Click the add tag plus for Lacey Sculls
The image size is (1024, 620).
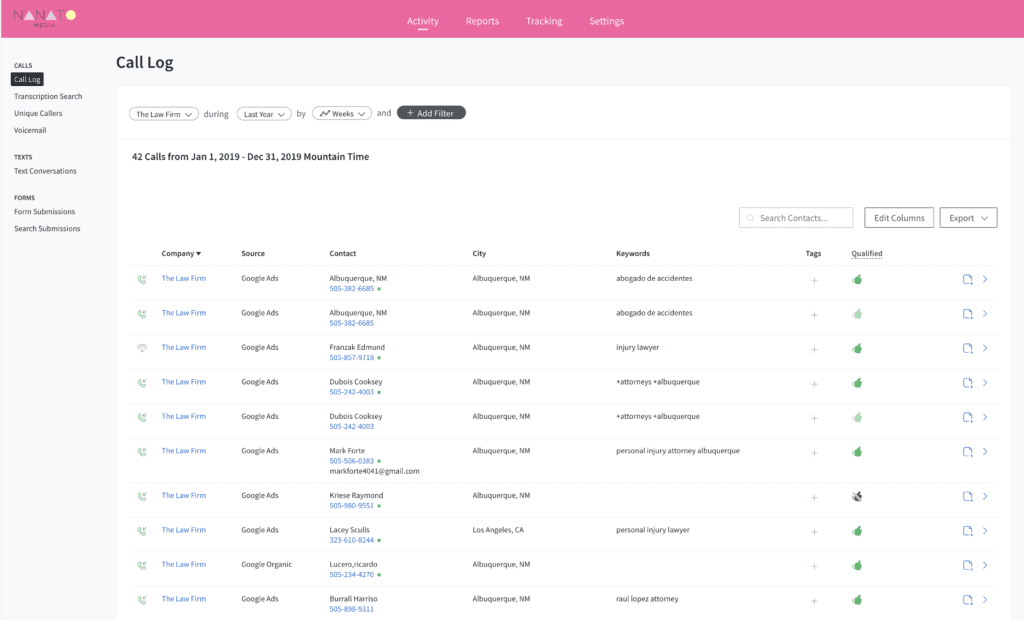[x=814, y=531]
